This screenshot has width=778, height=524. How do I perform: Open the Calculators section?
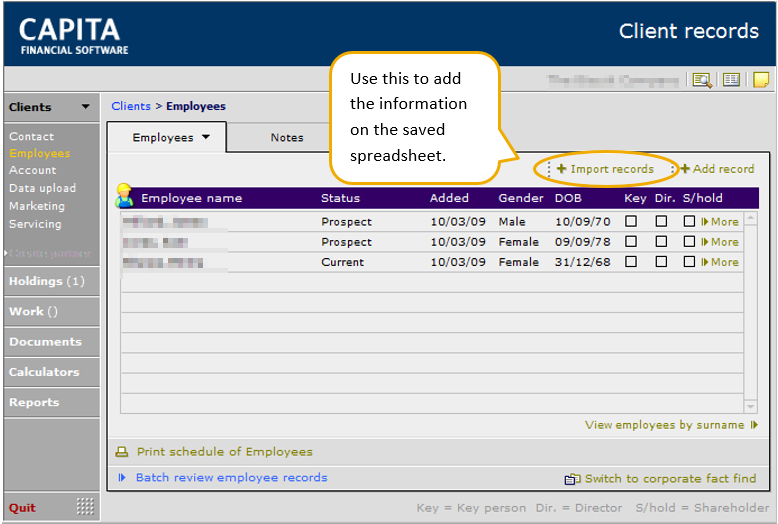(x=52, y=372)
